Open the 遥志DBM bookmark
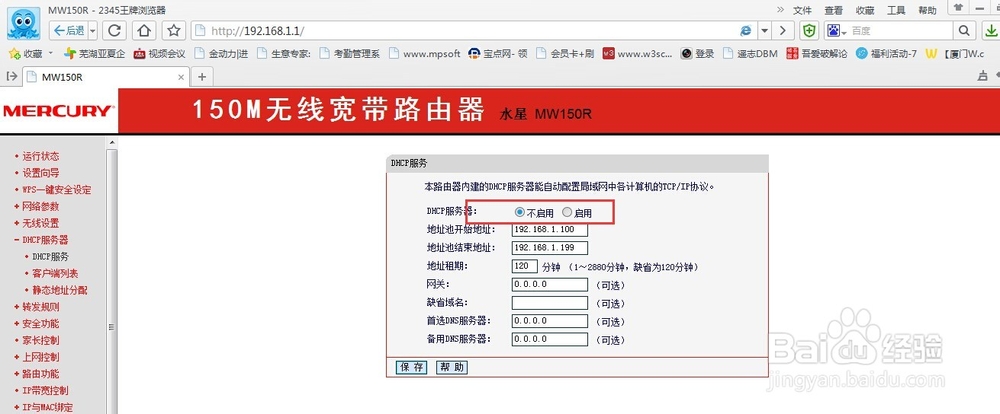Image resolution: width=1000 pixels, height=414 pixels. (750, 54)
